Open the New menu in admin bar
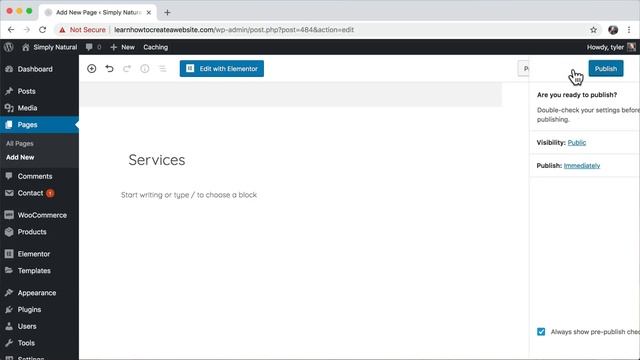 (x=122, y=47)
